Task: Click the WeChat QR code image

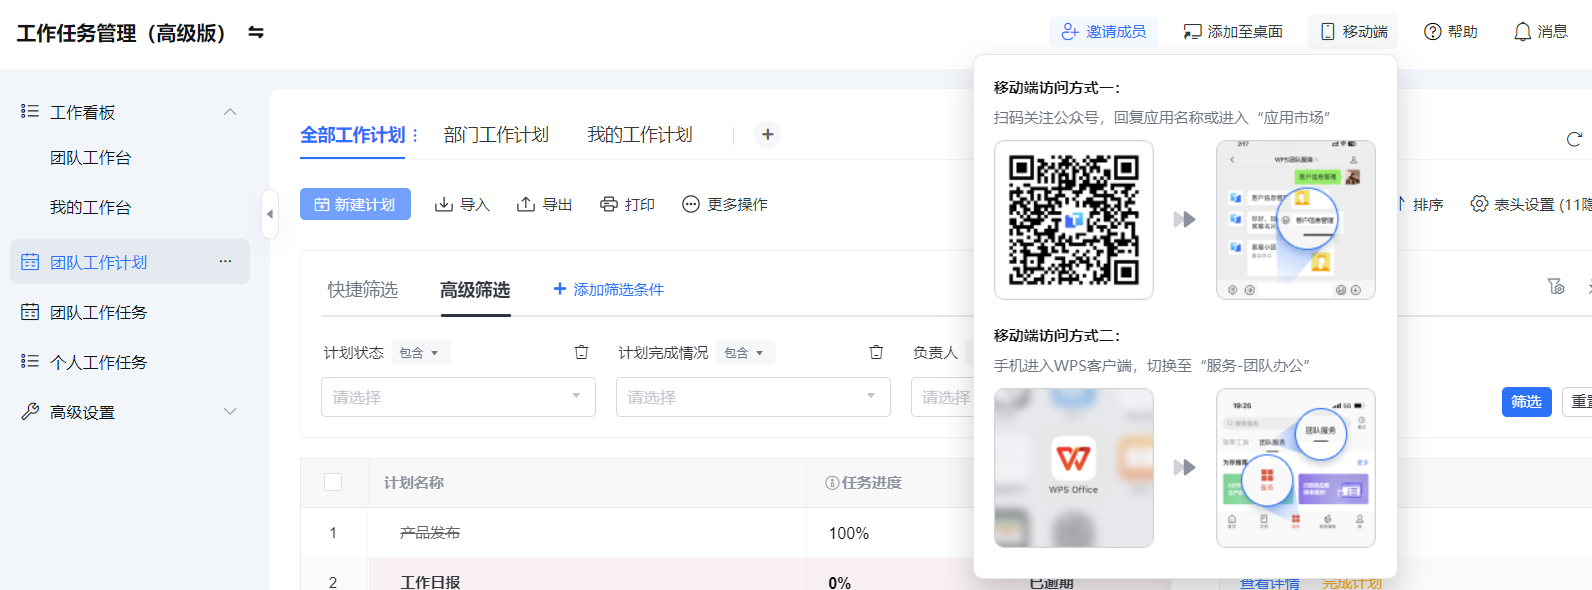Action: (1073, 220)
